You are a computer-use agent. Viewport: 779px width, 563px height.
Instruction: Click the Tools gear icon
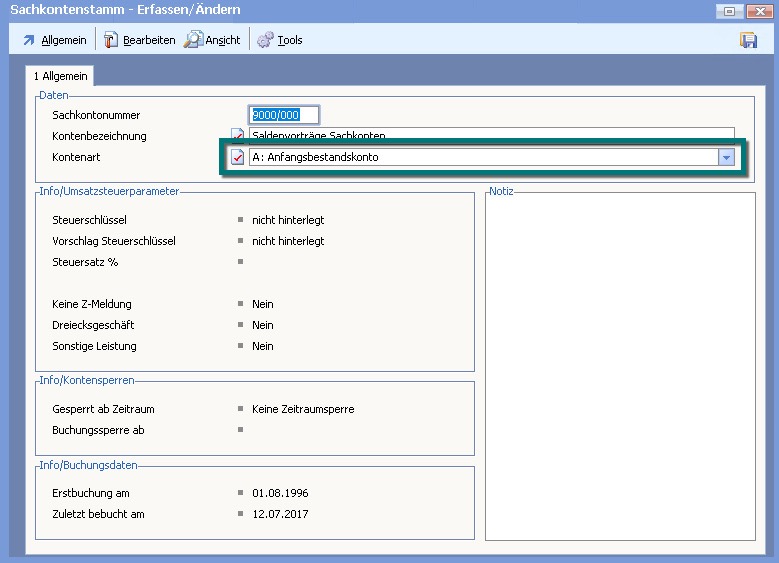pyautogui.click(x=265, y=40)
